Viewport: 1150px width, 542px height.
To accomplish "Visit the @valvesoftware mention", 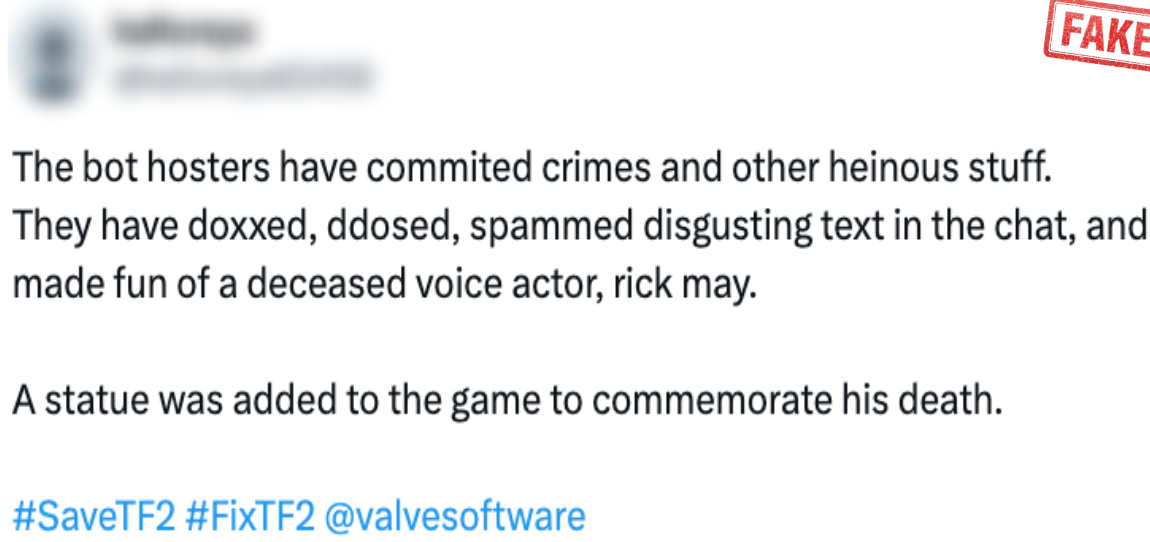I will click(x=456, y=516).
